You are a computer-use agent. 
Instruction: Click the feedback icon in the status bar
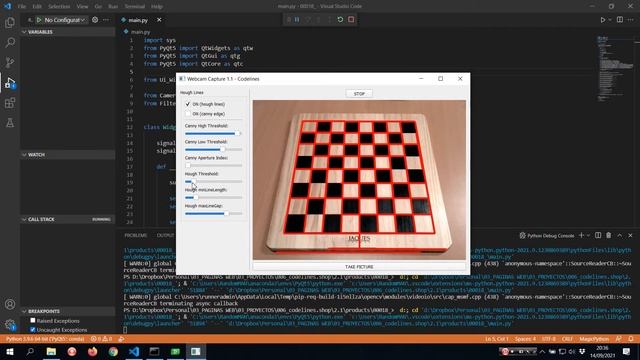(x=619, y=339)
